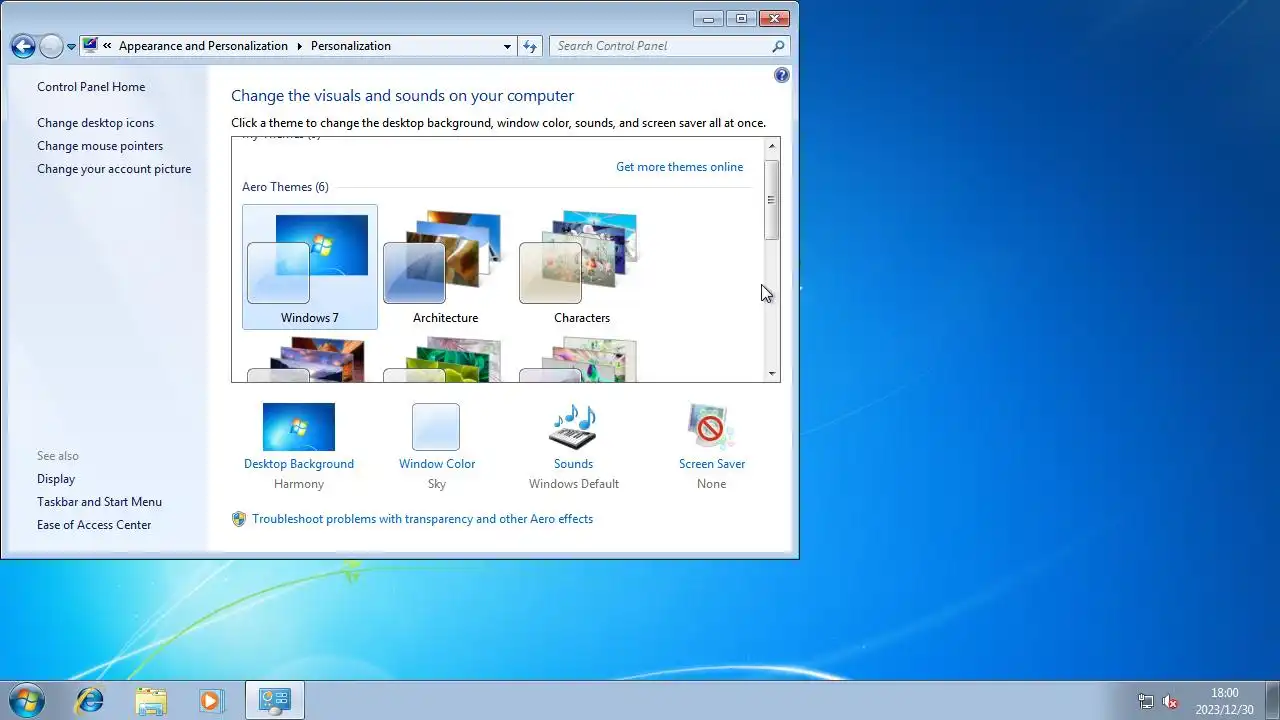1280x720 pixels.
Task: Click the Sounds link text
Action: [x=573, y=464]
